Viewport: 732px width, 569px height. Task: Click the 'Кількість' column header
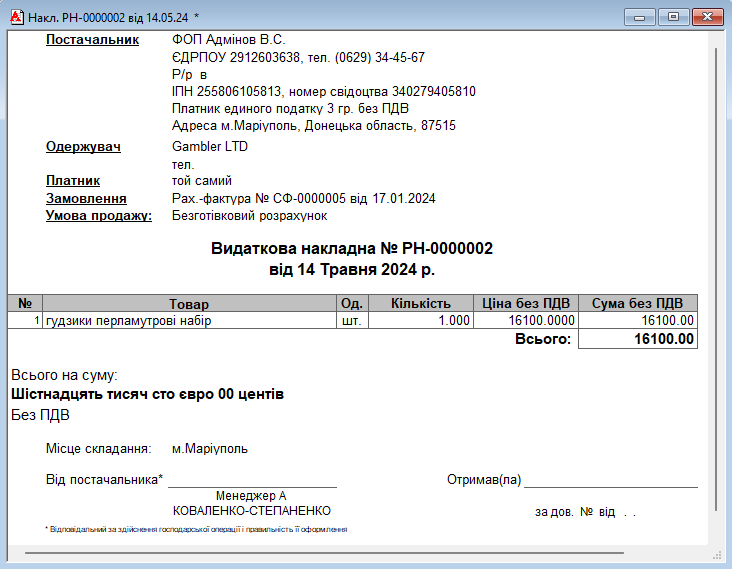[x=421, y=304]
